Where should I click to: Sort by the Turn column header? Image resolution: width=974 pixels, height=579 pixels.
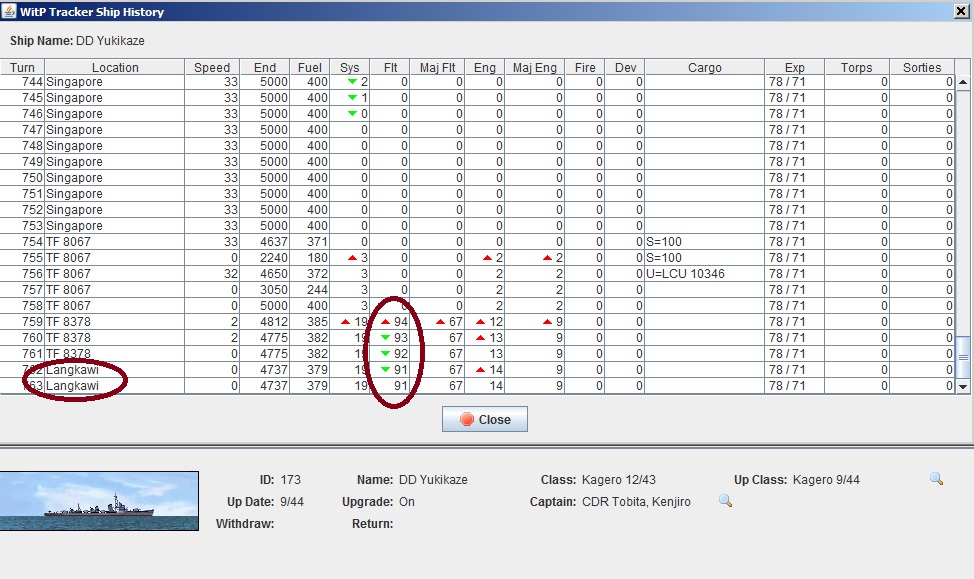[x=22, y=67]
